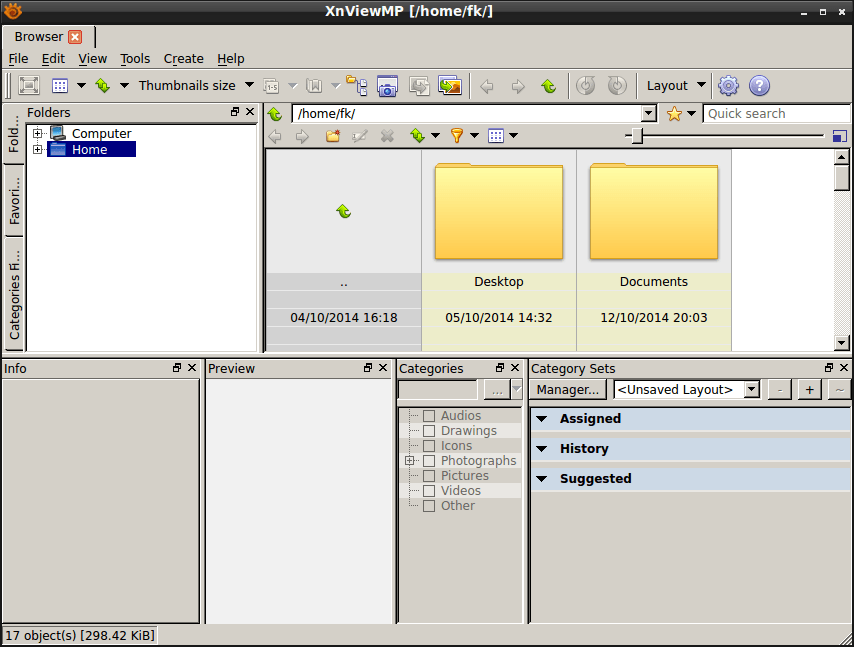Collapse the Suggested section
The width and height of the screenshot is (854, 647).
click(541, 479)
